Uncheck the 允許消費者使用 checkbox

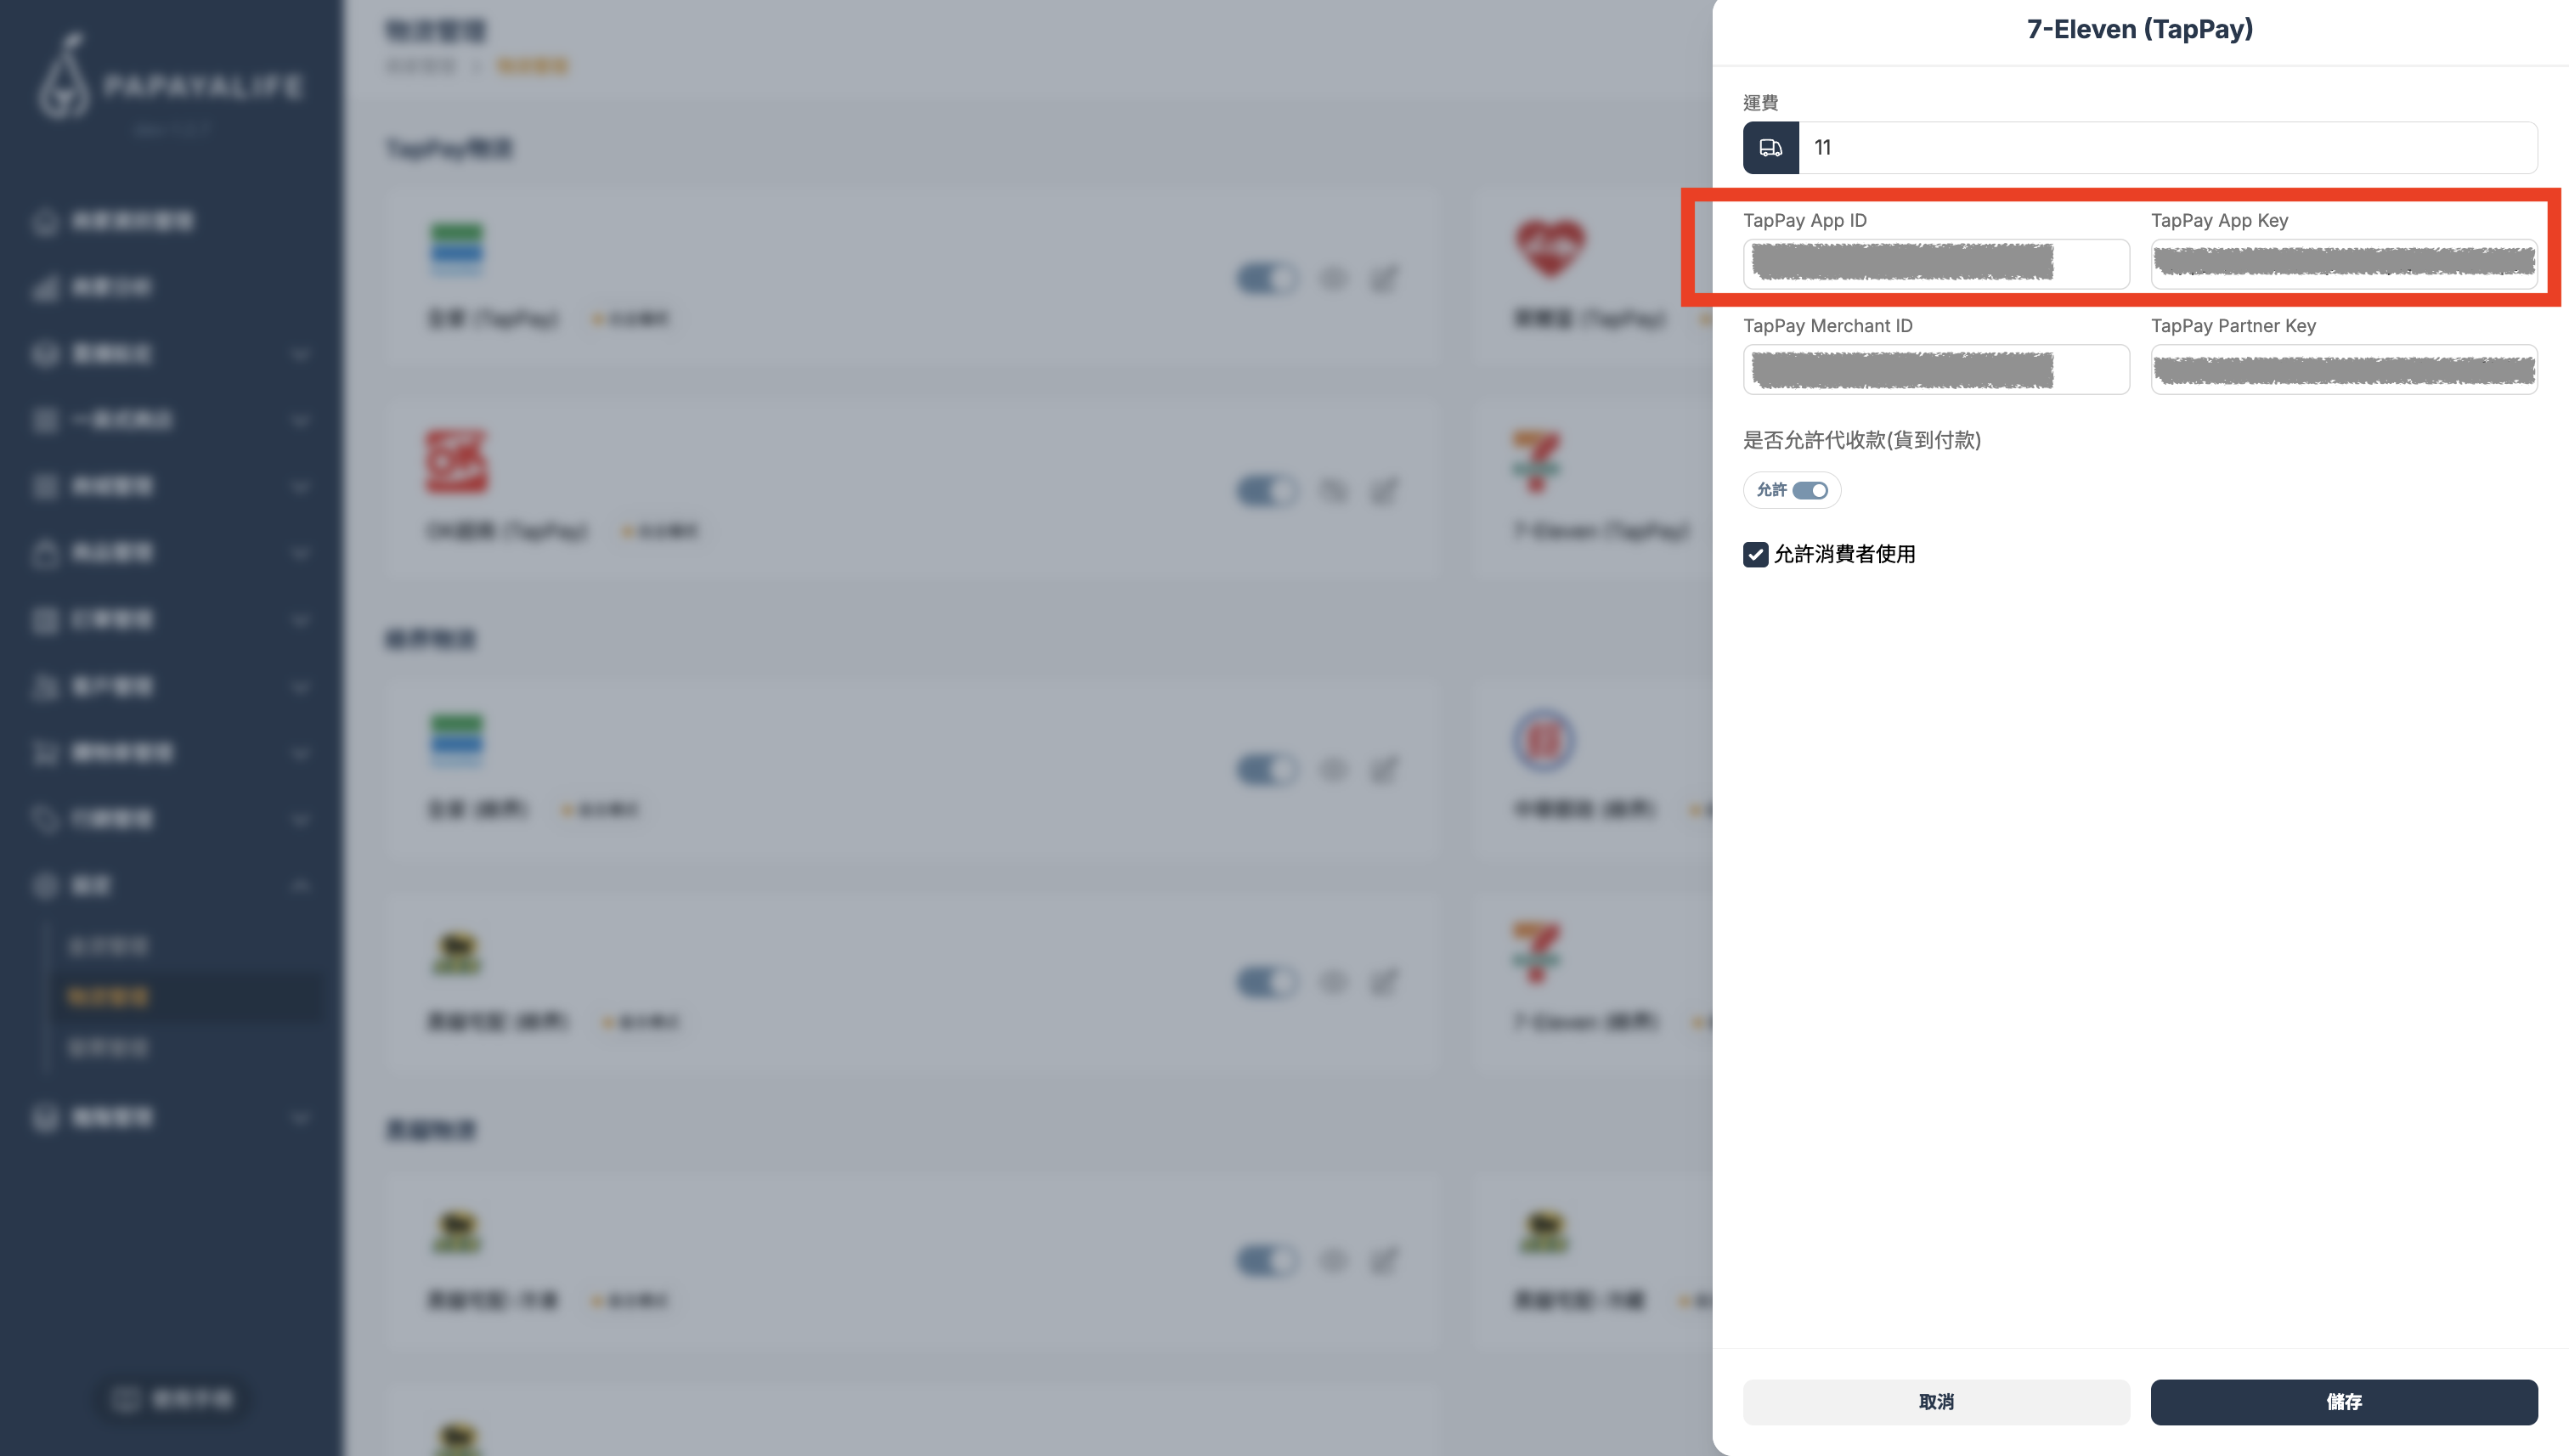pyautogui.click(x=1755, y=554)
